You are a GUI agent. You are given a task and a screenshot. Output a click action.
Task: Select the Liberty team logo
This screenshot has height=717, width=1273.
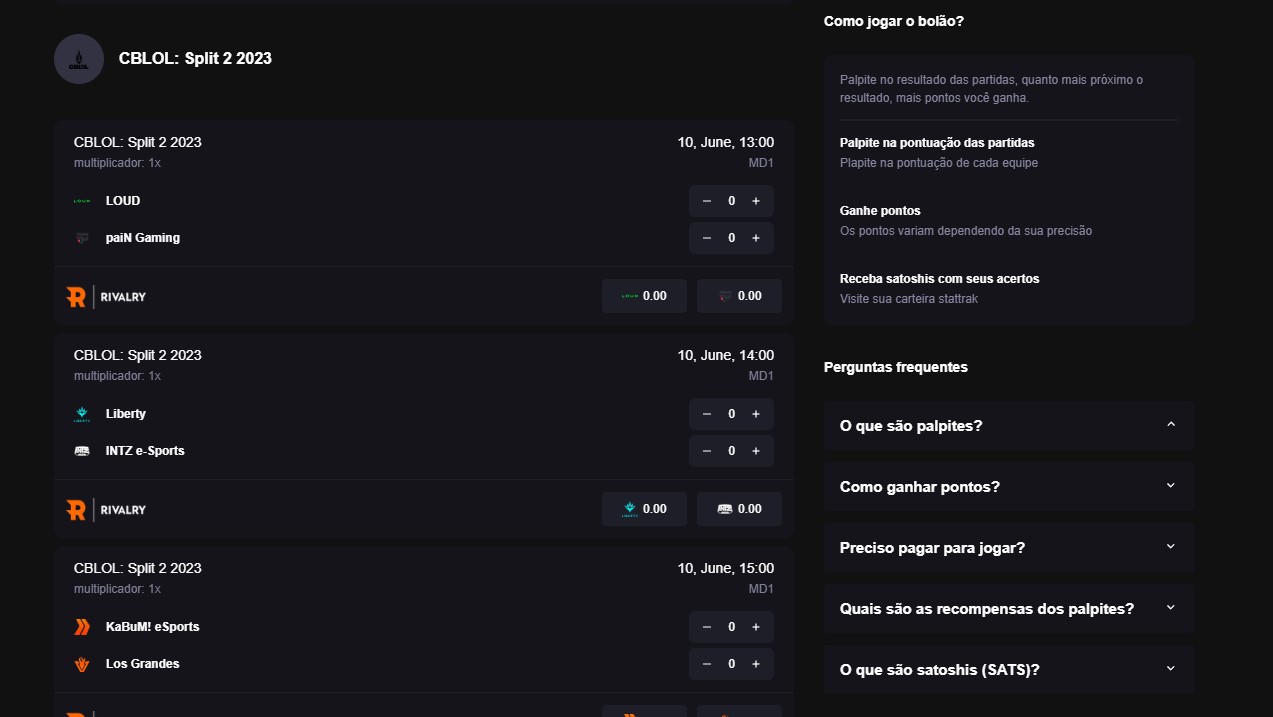81,413
